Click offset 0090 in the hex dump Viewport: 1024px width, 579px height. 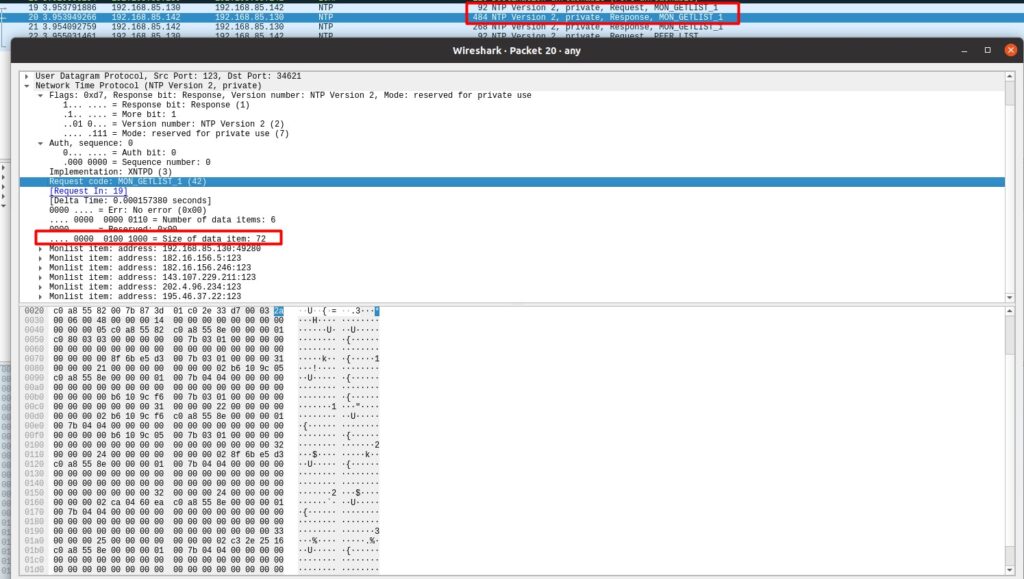[35, 378]
